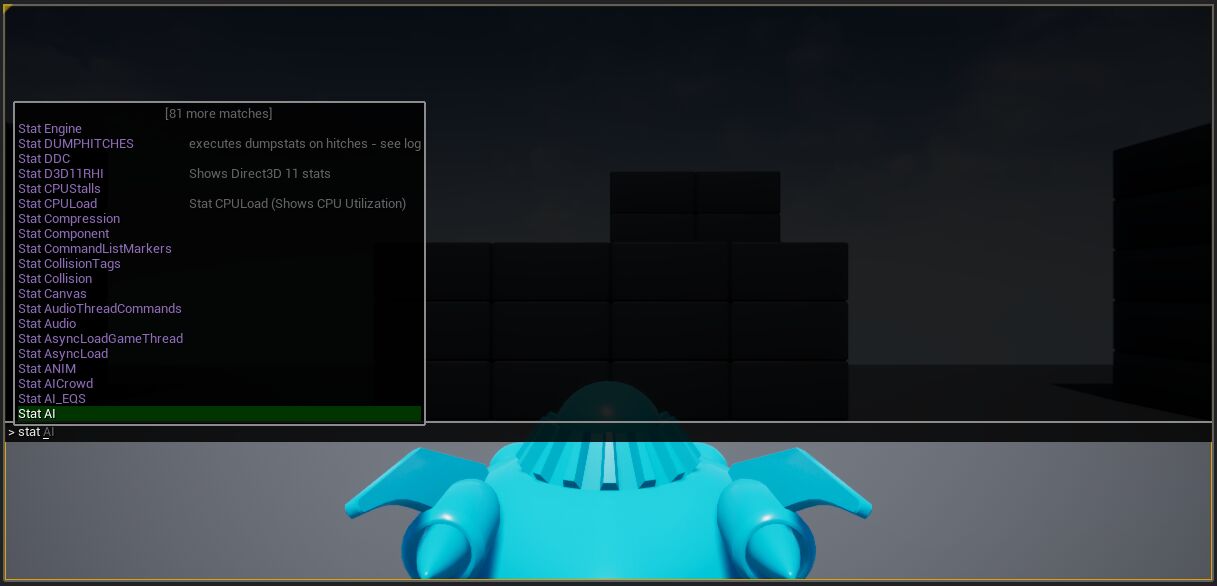Select the Stat CommandListMarkers entry
This screenshot has width=1217, height=586.
coord(94,248)
